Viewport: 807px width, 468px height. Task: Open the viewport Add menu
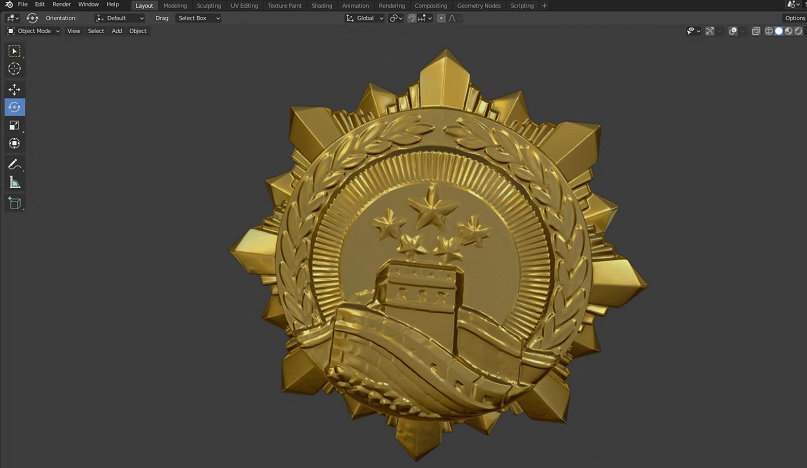coord(117,31)
